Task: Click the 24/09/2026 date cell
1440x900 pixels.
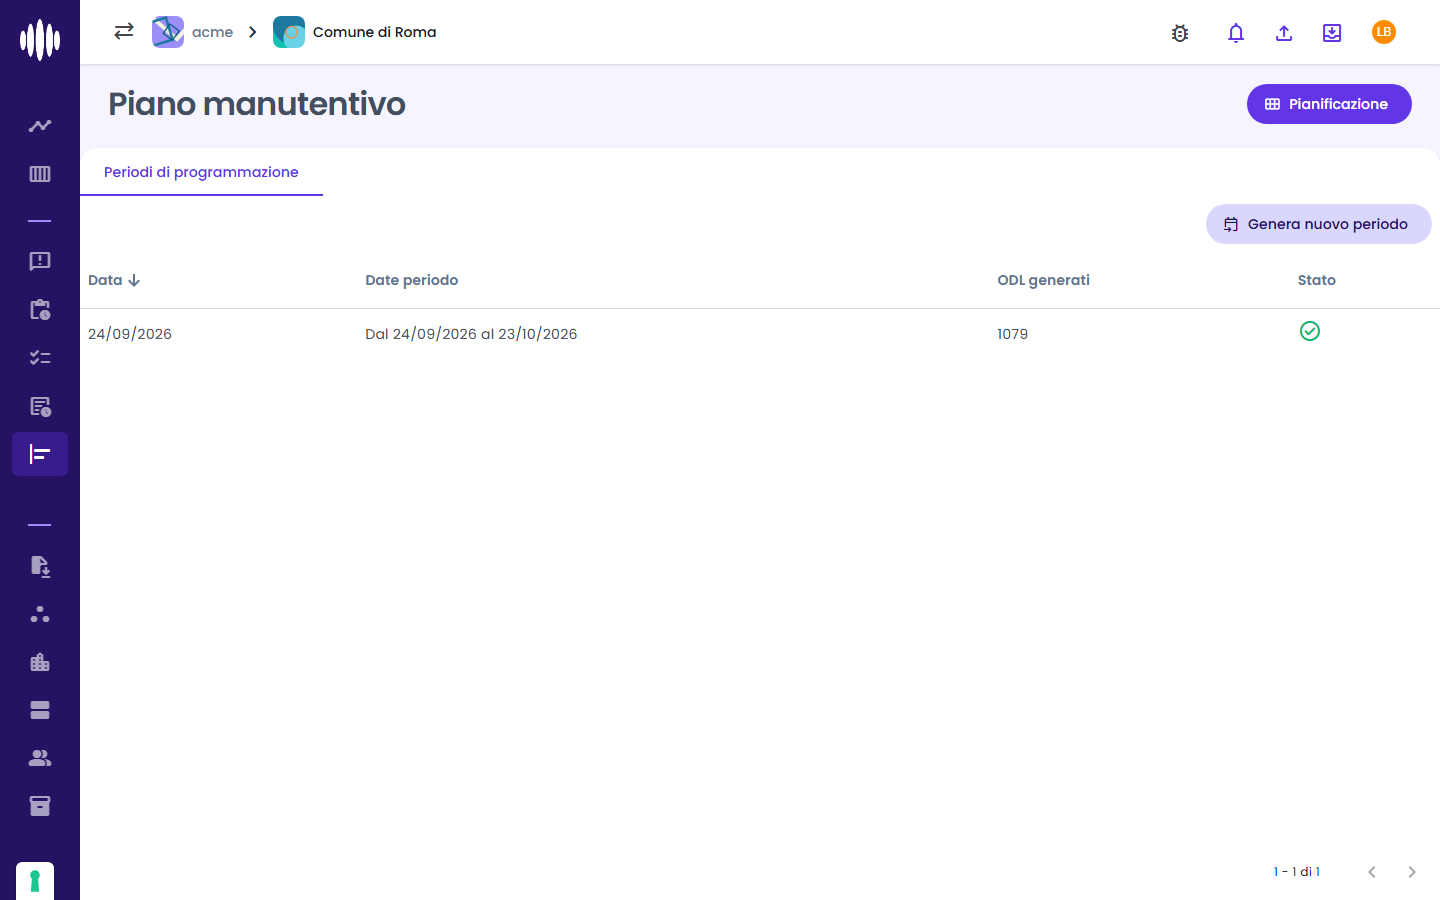Action: coord(130,334)
